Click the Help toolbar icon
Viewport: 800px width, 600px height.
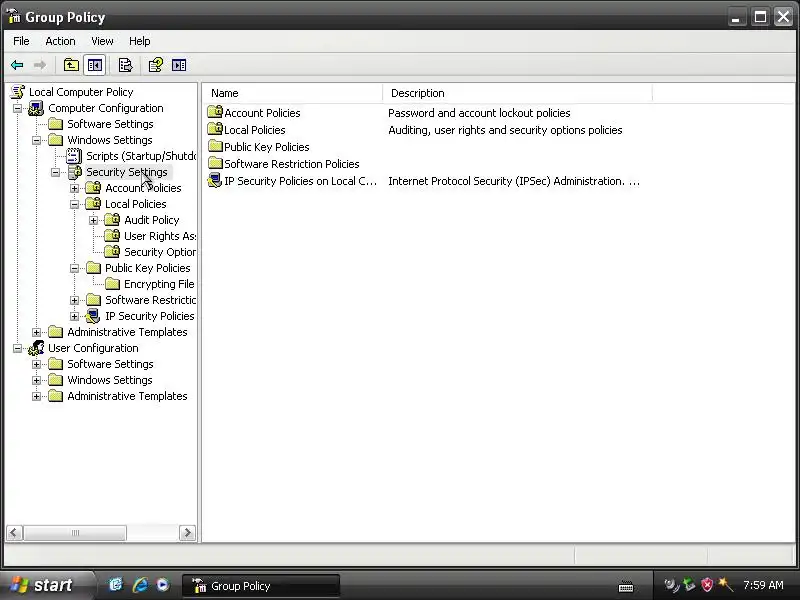coord(155,65)
